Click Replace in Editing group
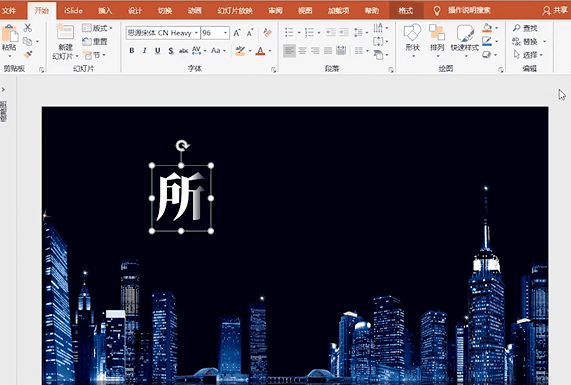This screenshot has width=571, height=385. (525, 41)
